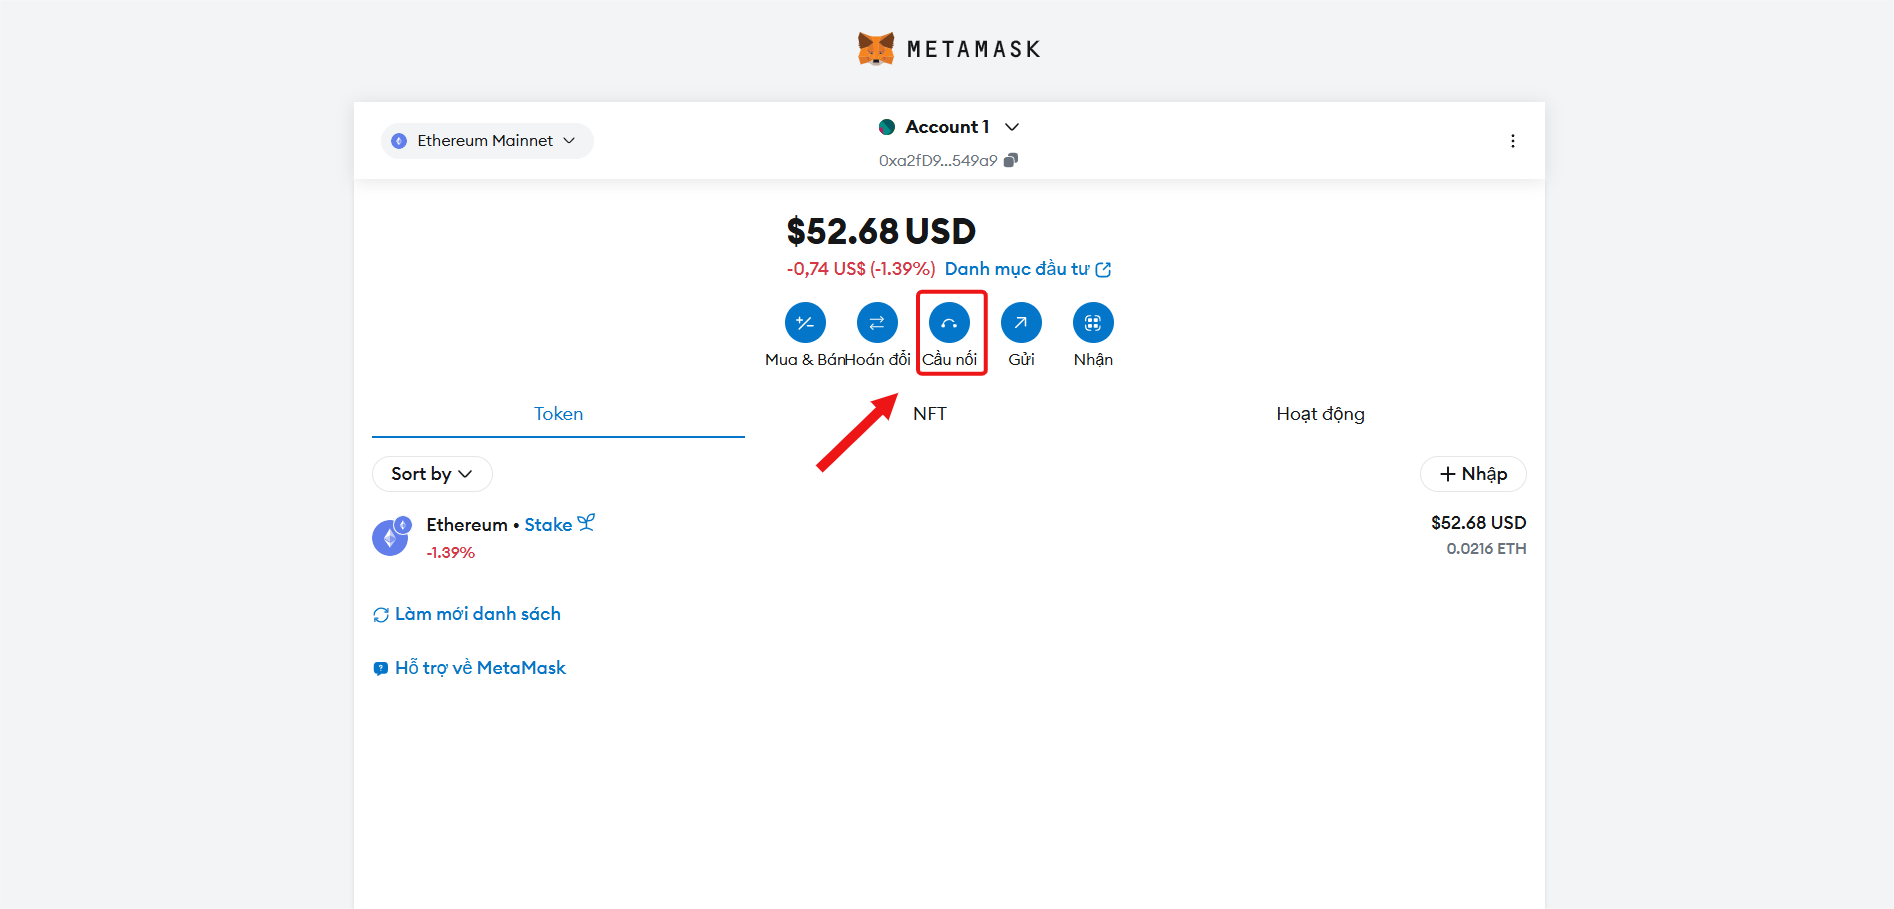Click the 0.0216 ETH amount
The height and width of the screenshot is (909, 1894).
1486,549
